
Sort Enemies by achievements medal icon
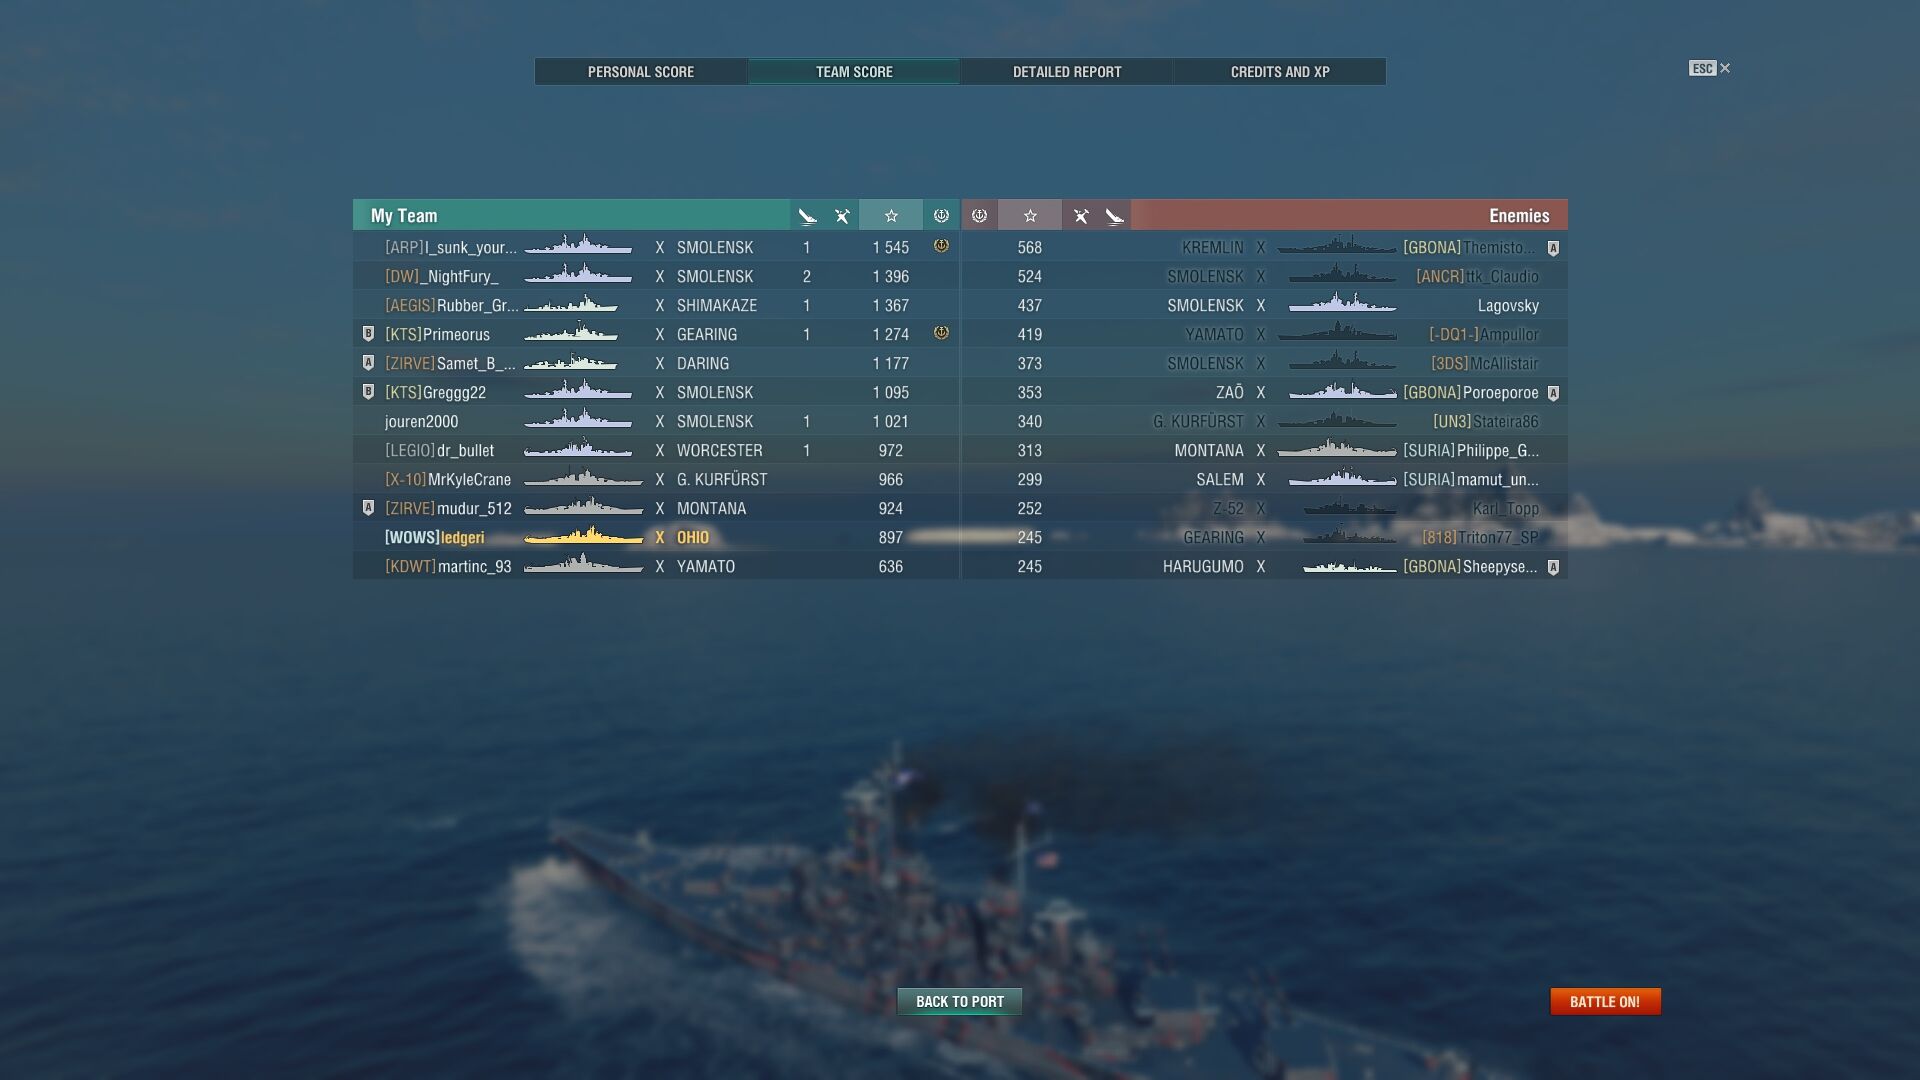point(979,216)
